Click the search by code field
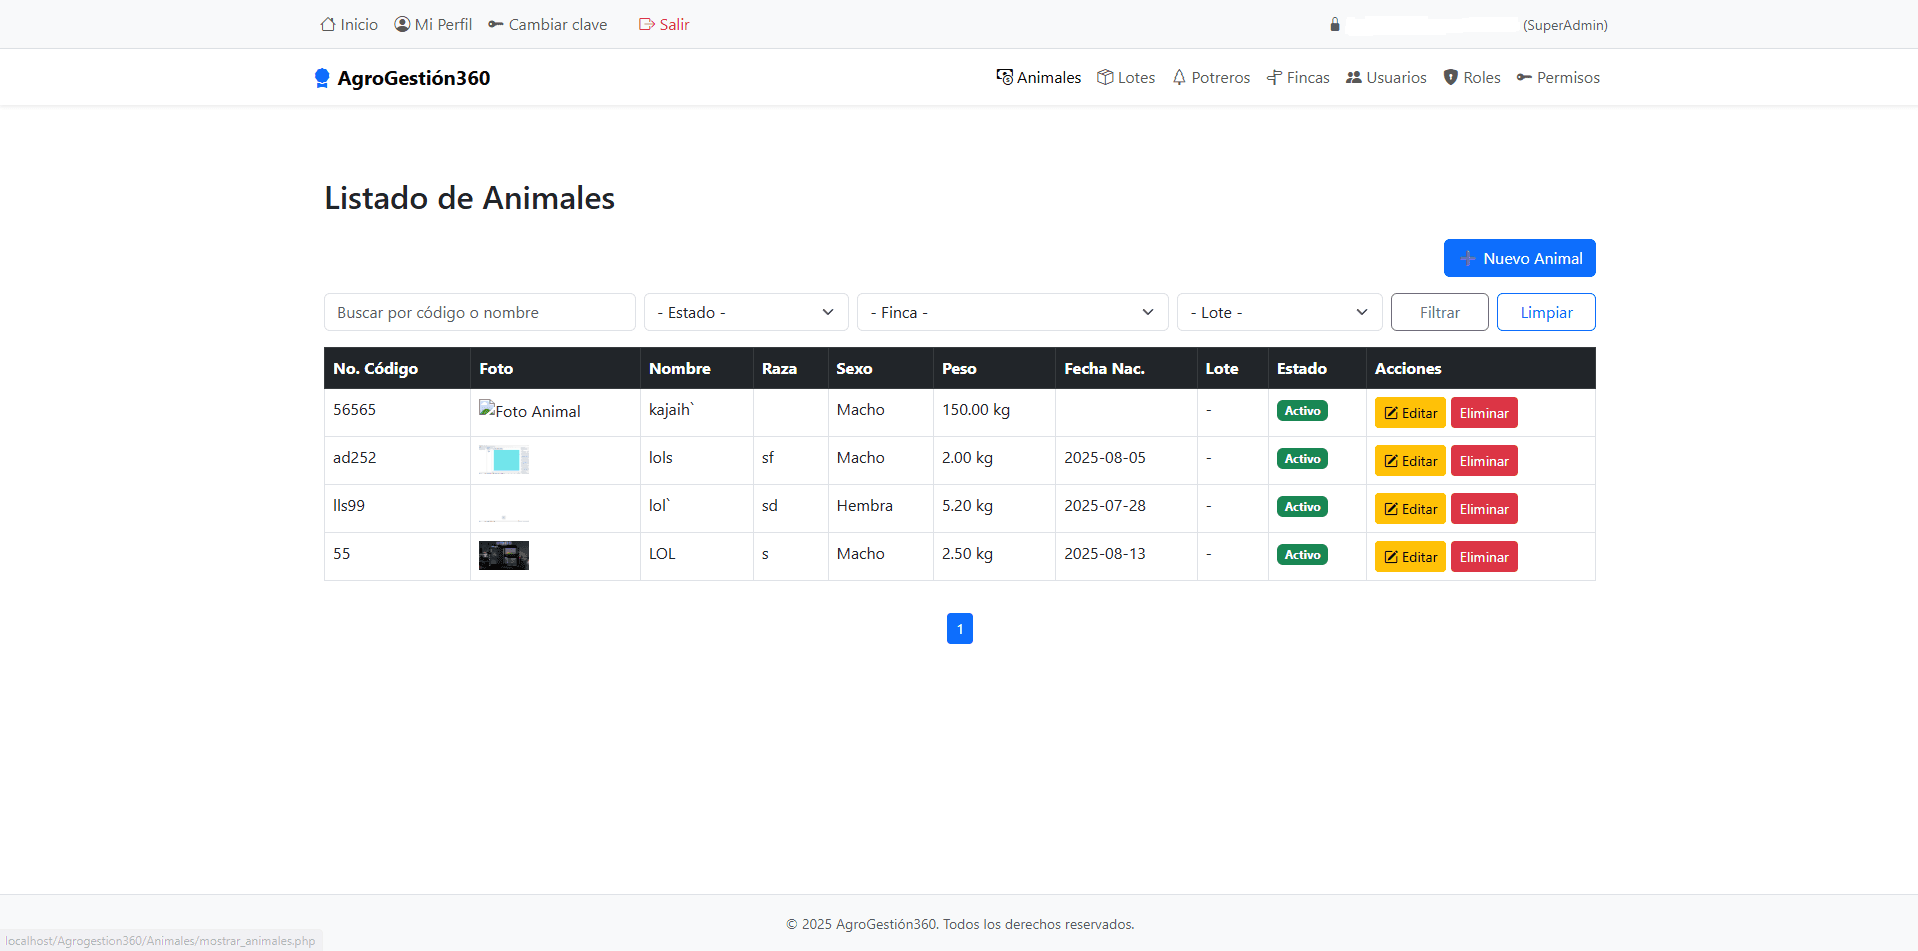This screenshot has height=951, width=1918. 479,312
